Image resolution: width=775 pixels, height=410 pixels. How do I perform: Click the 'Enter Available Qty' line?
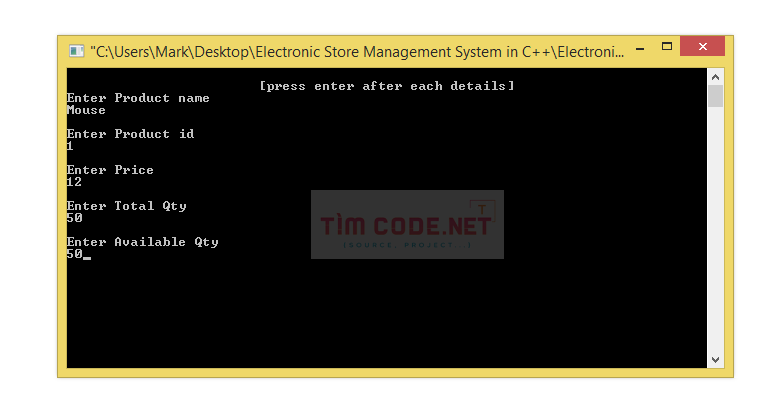pyautogui.click(x=142, y=242)
